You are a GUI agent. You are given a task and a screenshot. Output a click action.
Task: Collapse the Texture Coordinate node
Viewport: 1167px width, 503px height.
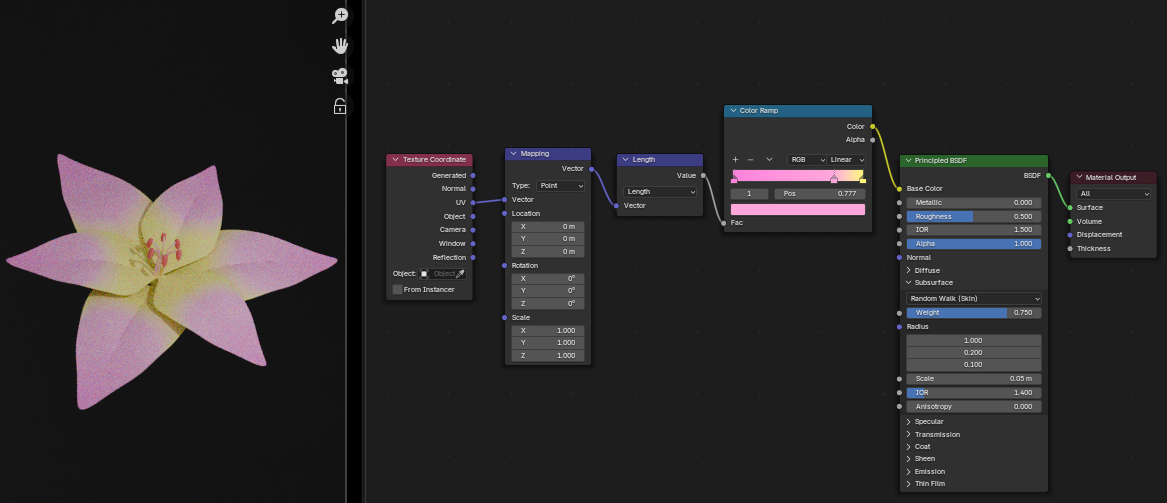(x=394, y=159)
